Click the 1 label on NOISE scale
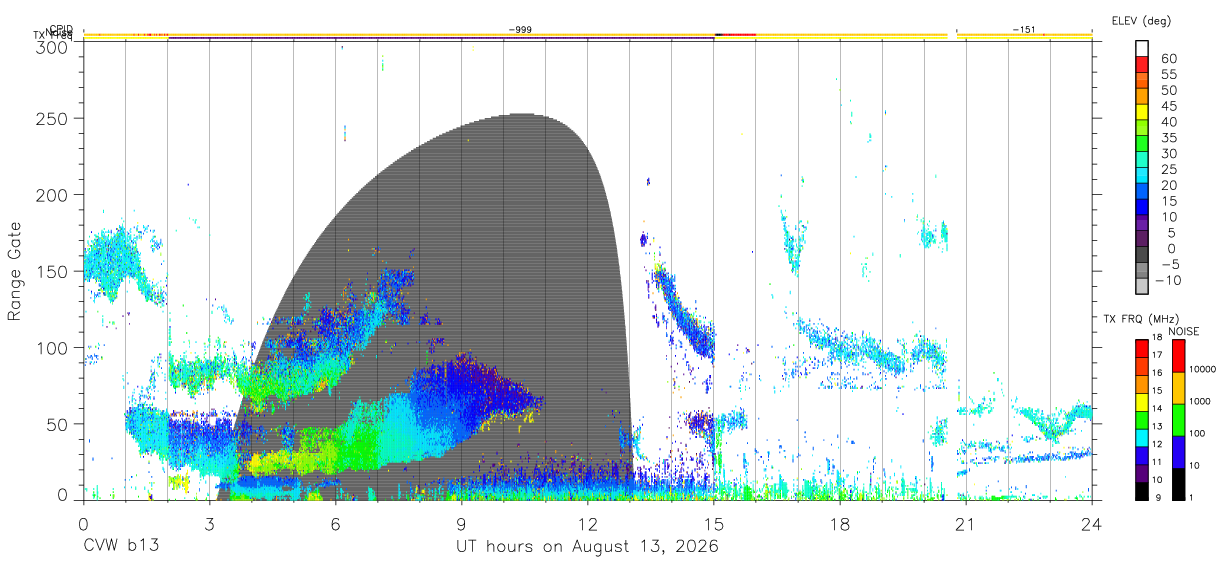1228x567 pixels. 1193,497
